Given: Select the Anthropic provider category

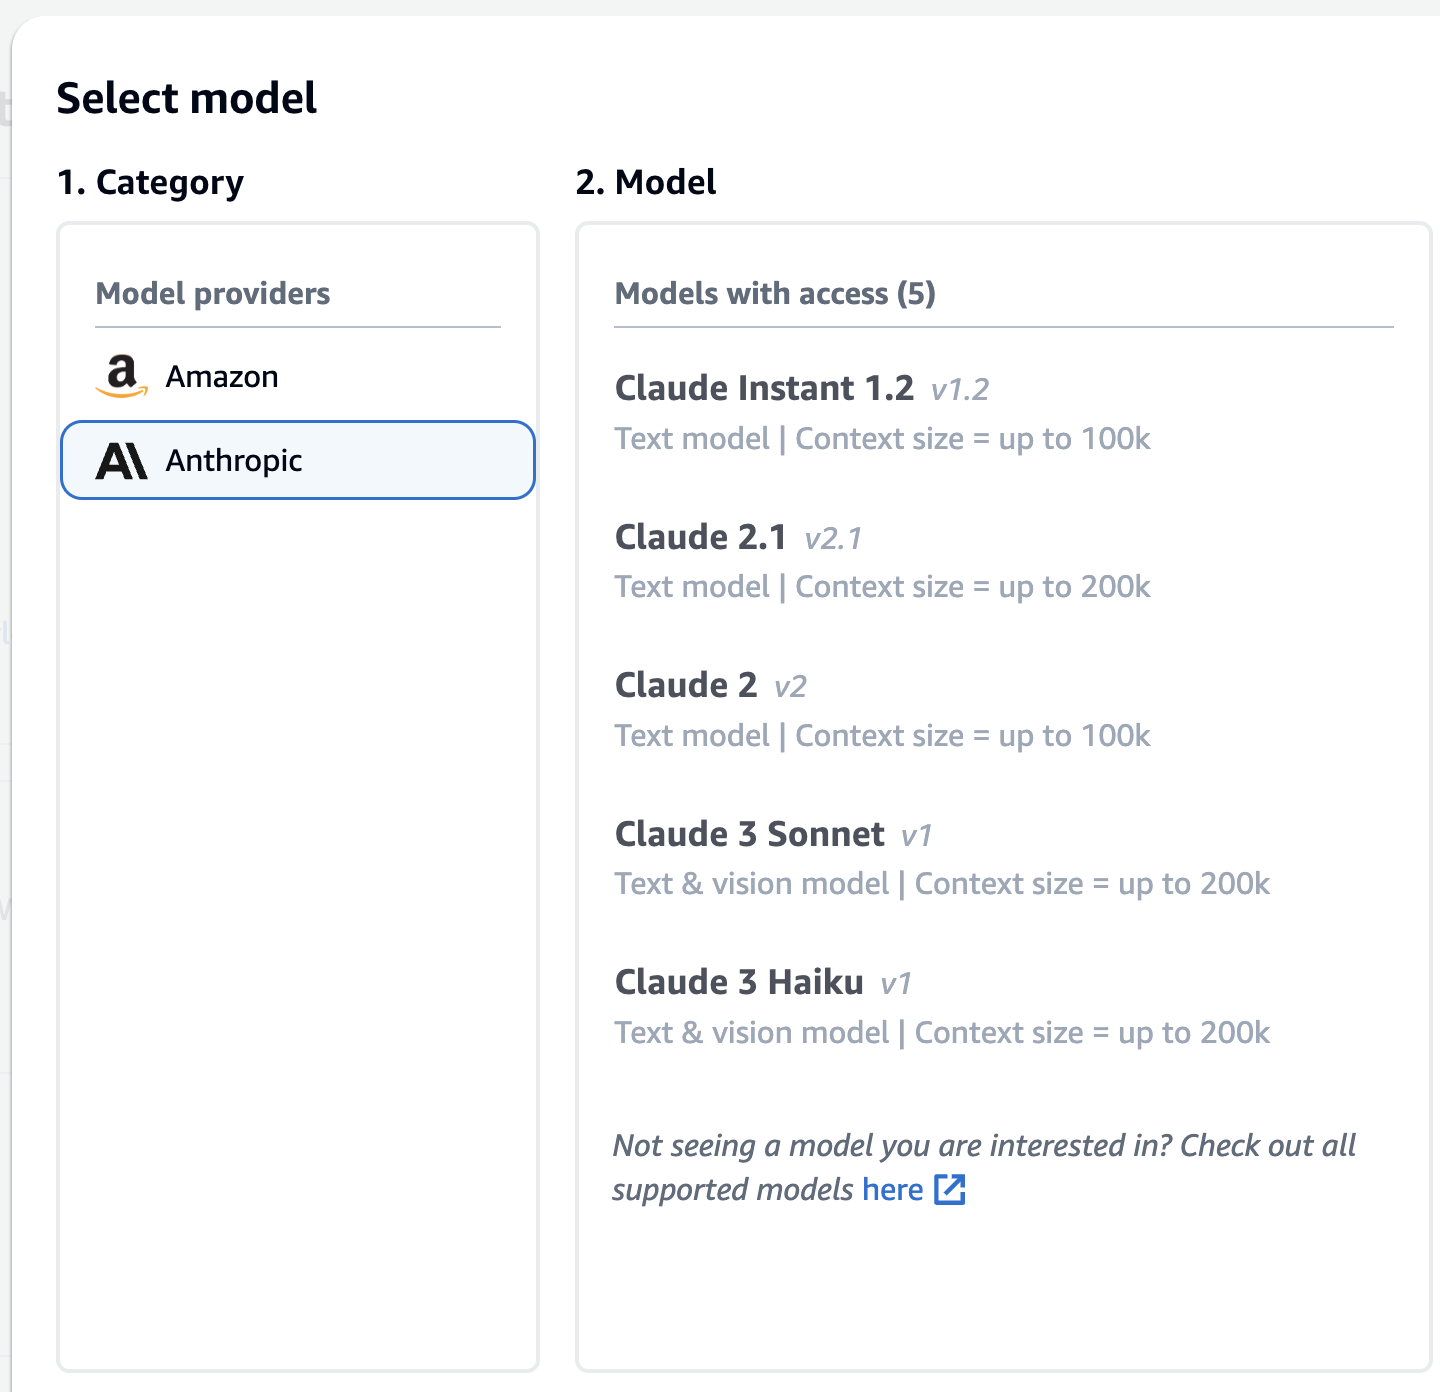Looking at the screenshot, I should click(x=298, y=460).
